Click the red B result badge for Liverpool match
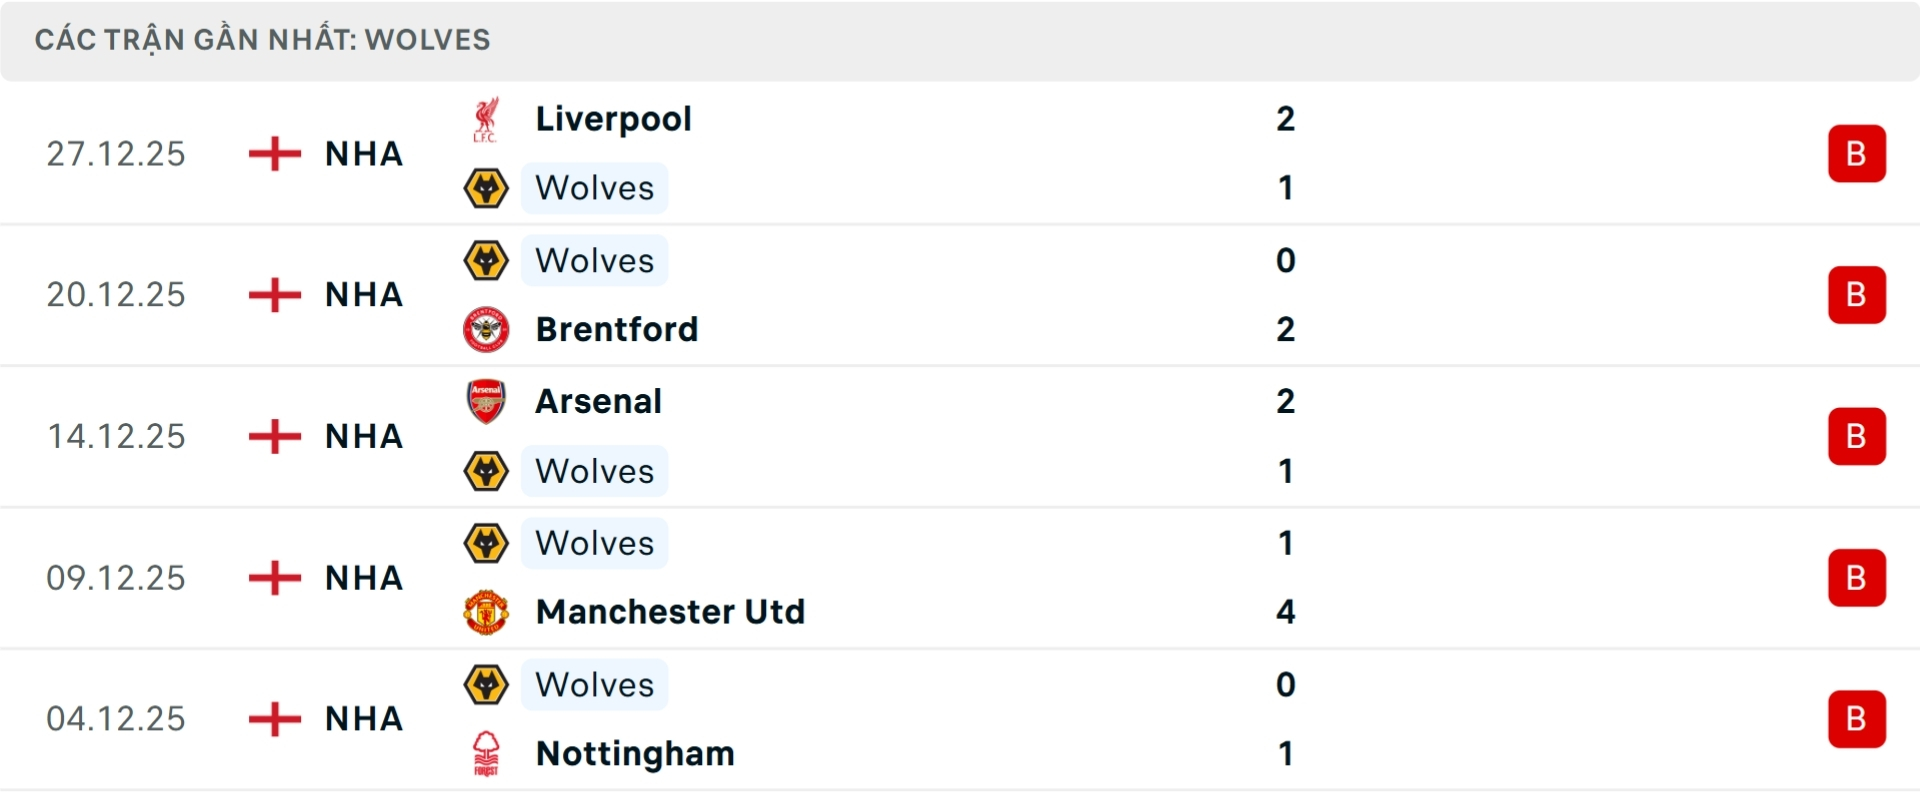 (1857, 153)
